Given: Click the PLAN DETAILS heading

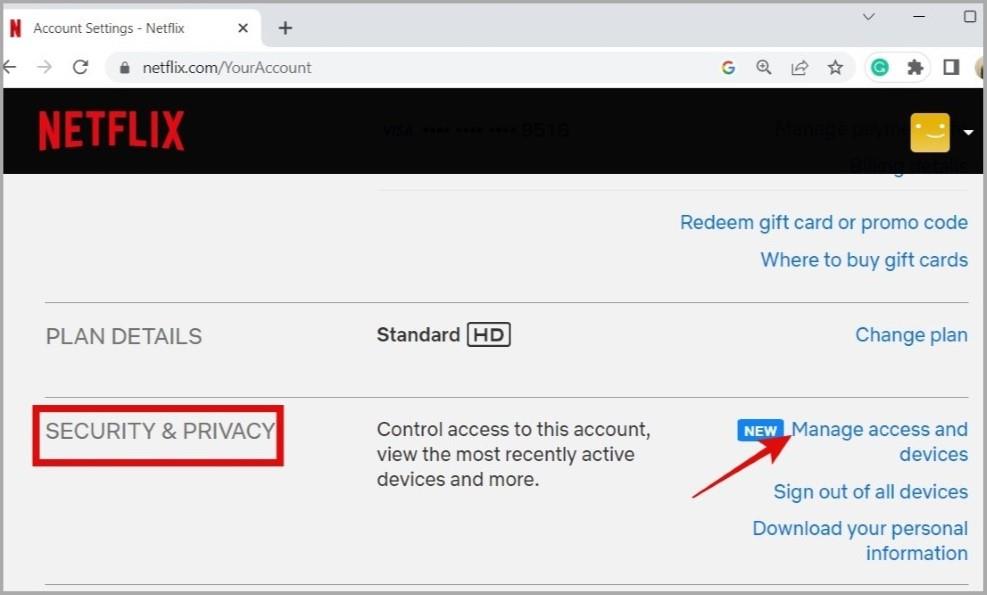Looking at the screenshot, I should tap(124, 336).
